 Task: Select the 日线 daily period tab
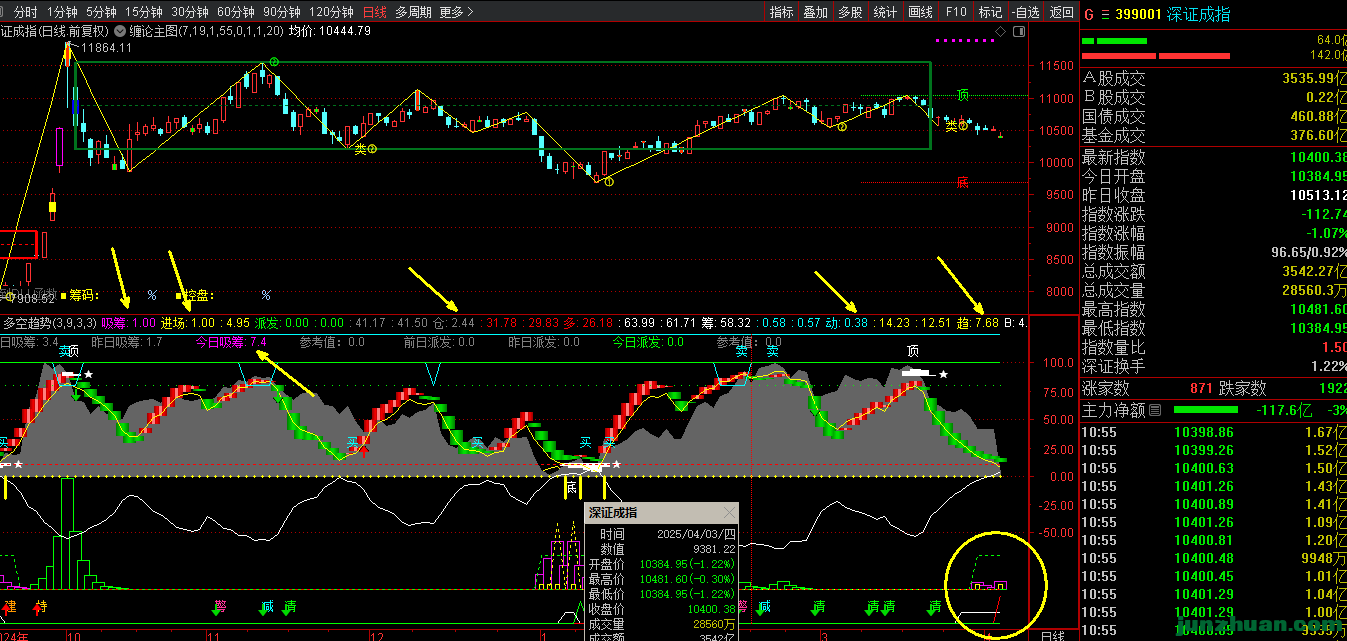374,12
